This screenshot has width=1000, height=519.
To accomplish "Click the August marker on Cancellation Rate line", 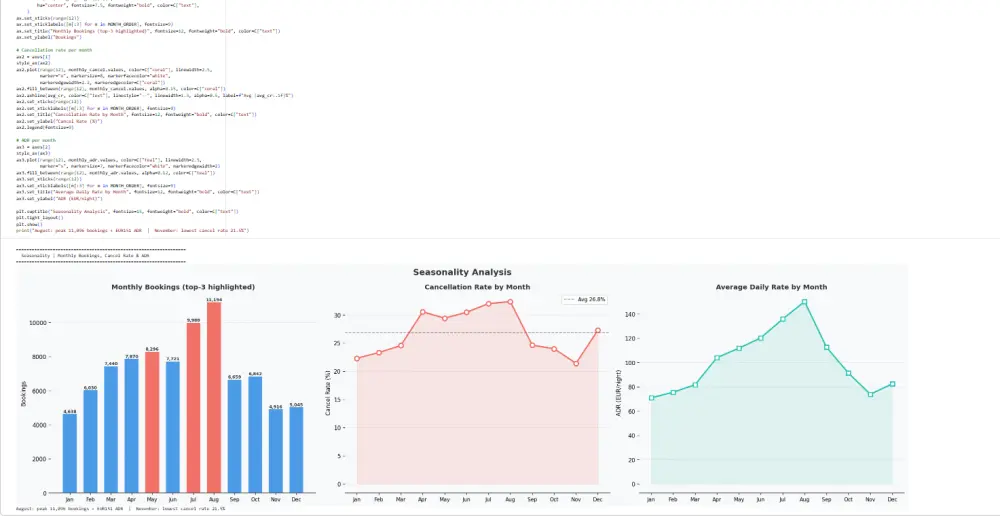I will tap(510, 302).
